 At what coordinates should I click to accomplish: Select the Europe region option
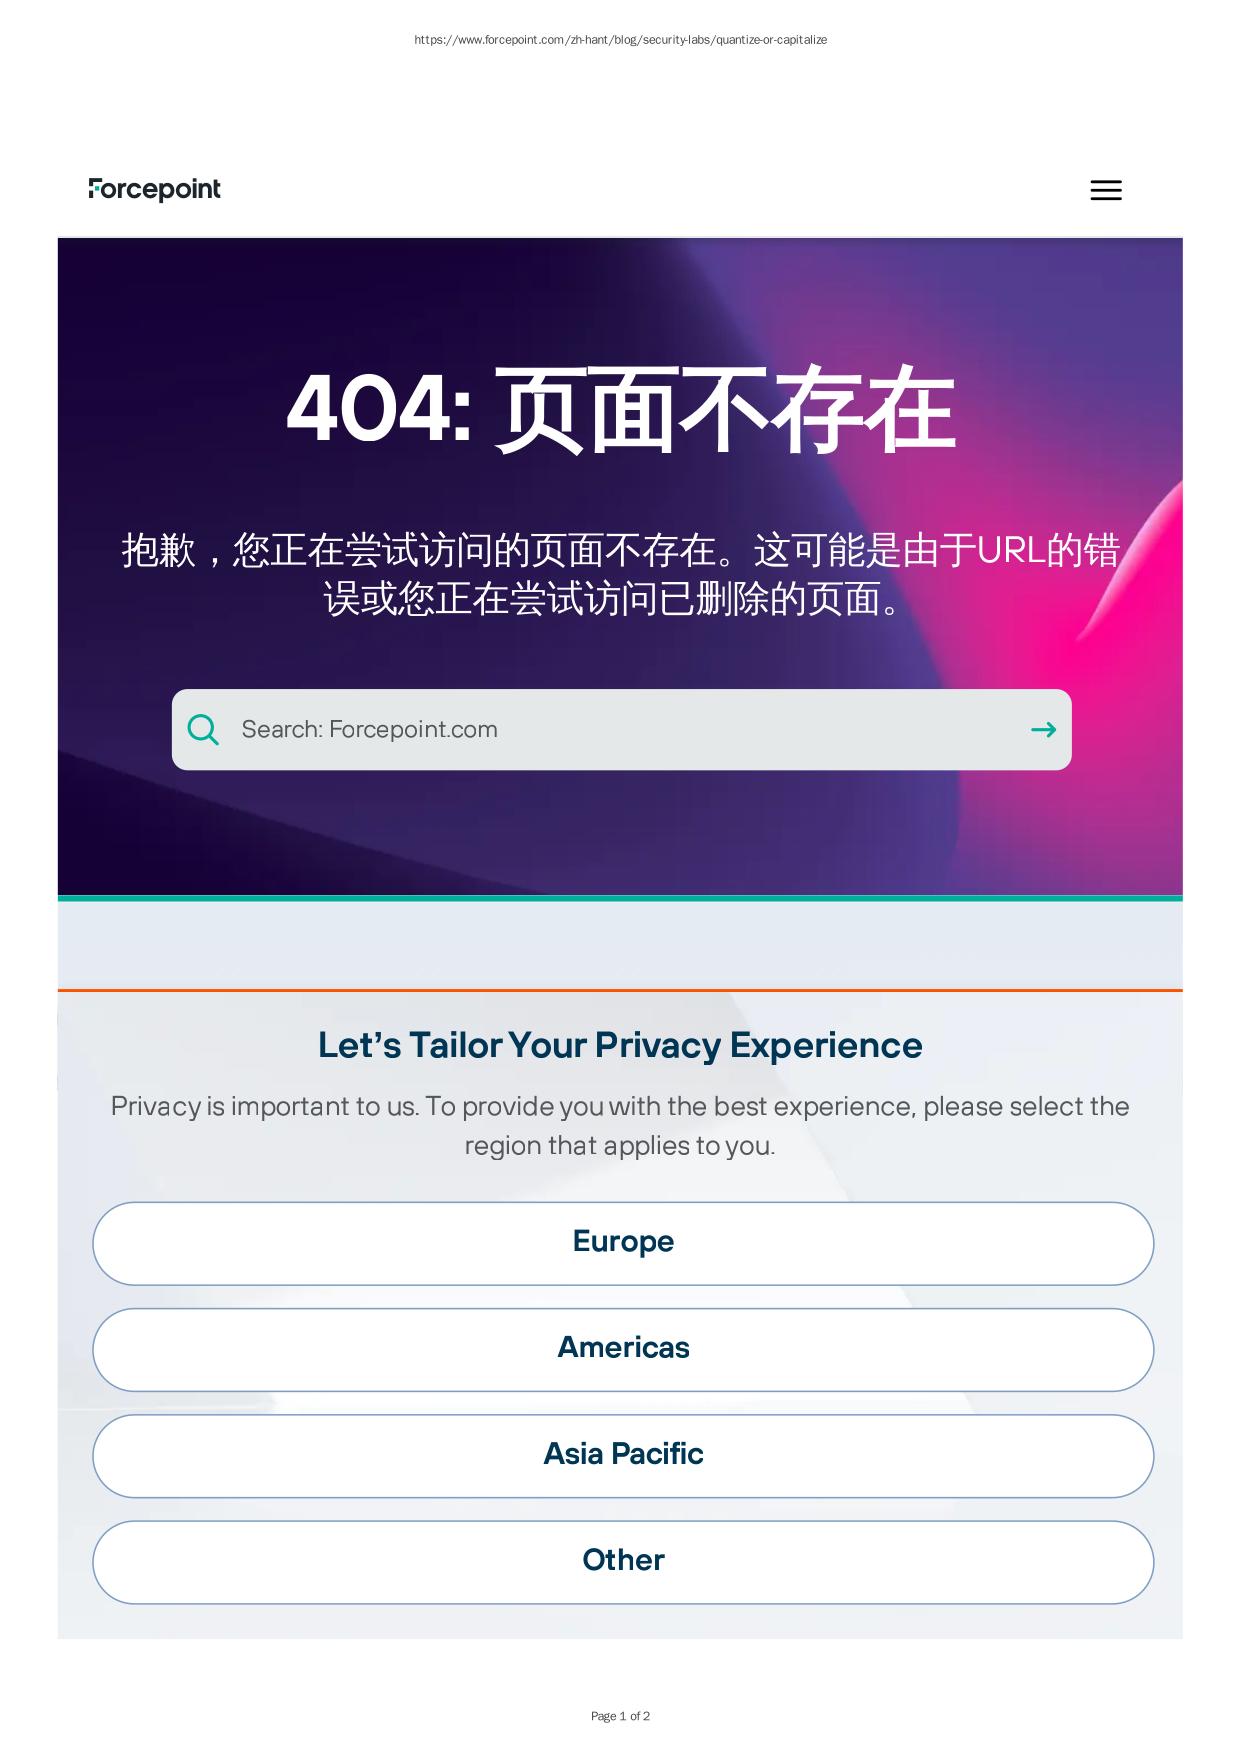pyautogui.click(x=623, y=1243)
